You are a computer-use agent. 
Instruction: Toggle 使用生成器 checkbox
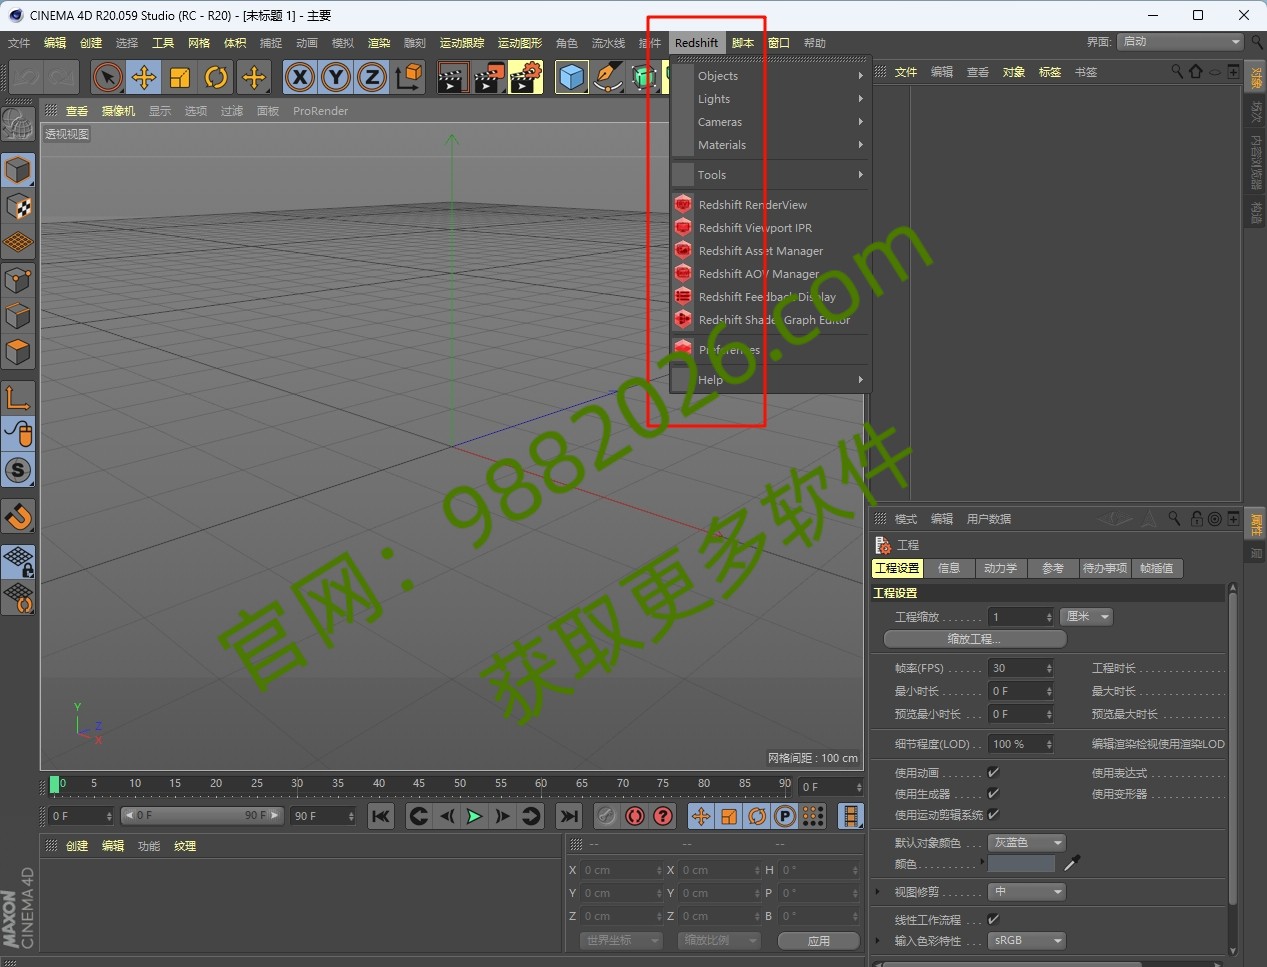[993, 794]
